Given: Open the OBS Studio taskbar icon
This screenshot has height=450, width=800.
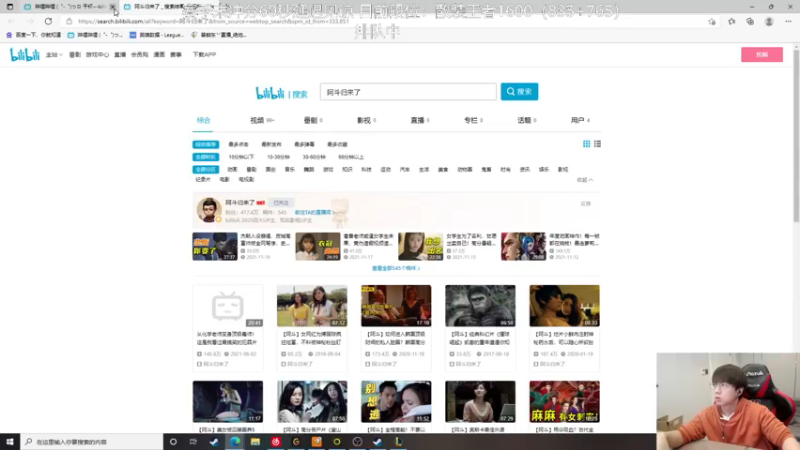Looking at the screenshot, I should [x=357, y=441].
